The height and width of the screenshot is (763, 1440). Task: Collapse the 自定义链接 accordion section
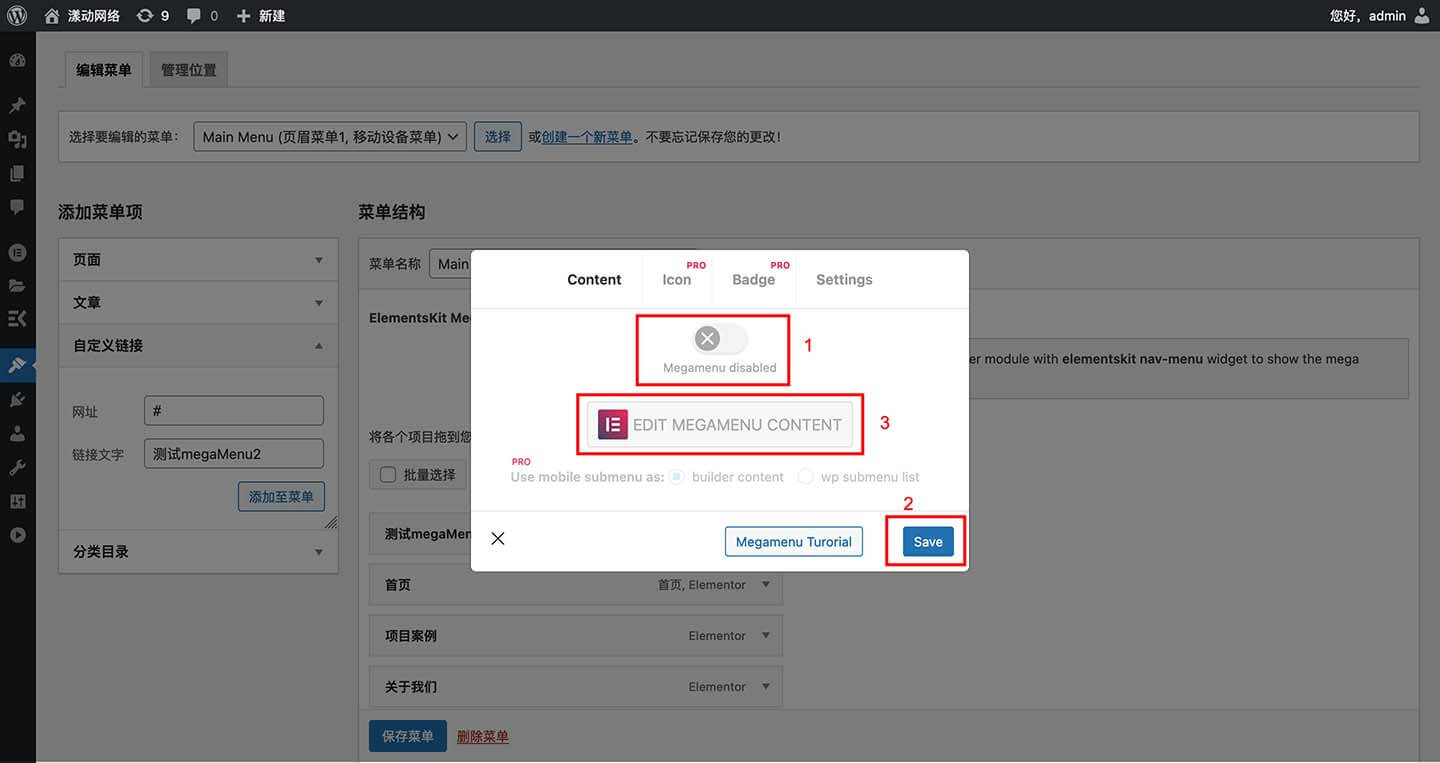coord(198,346)
